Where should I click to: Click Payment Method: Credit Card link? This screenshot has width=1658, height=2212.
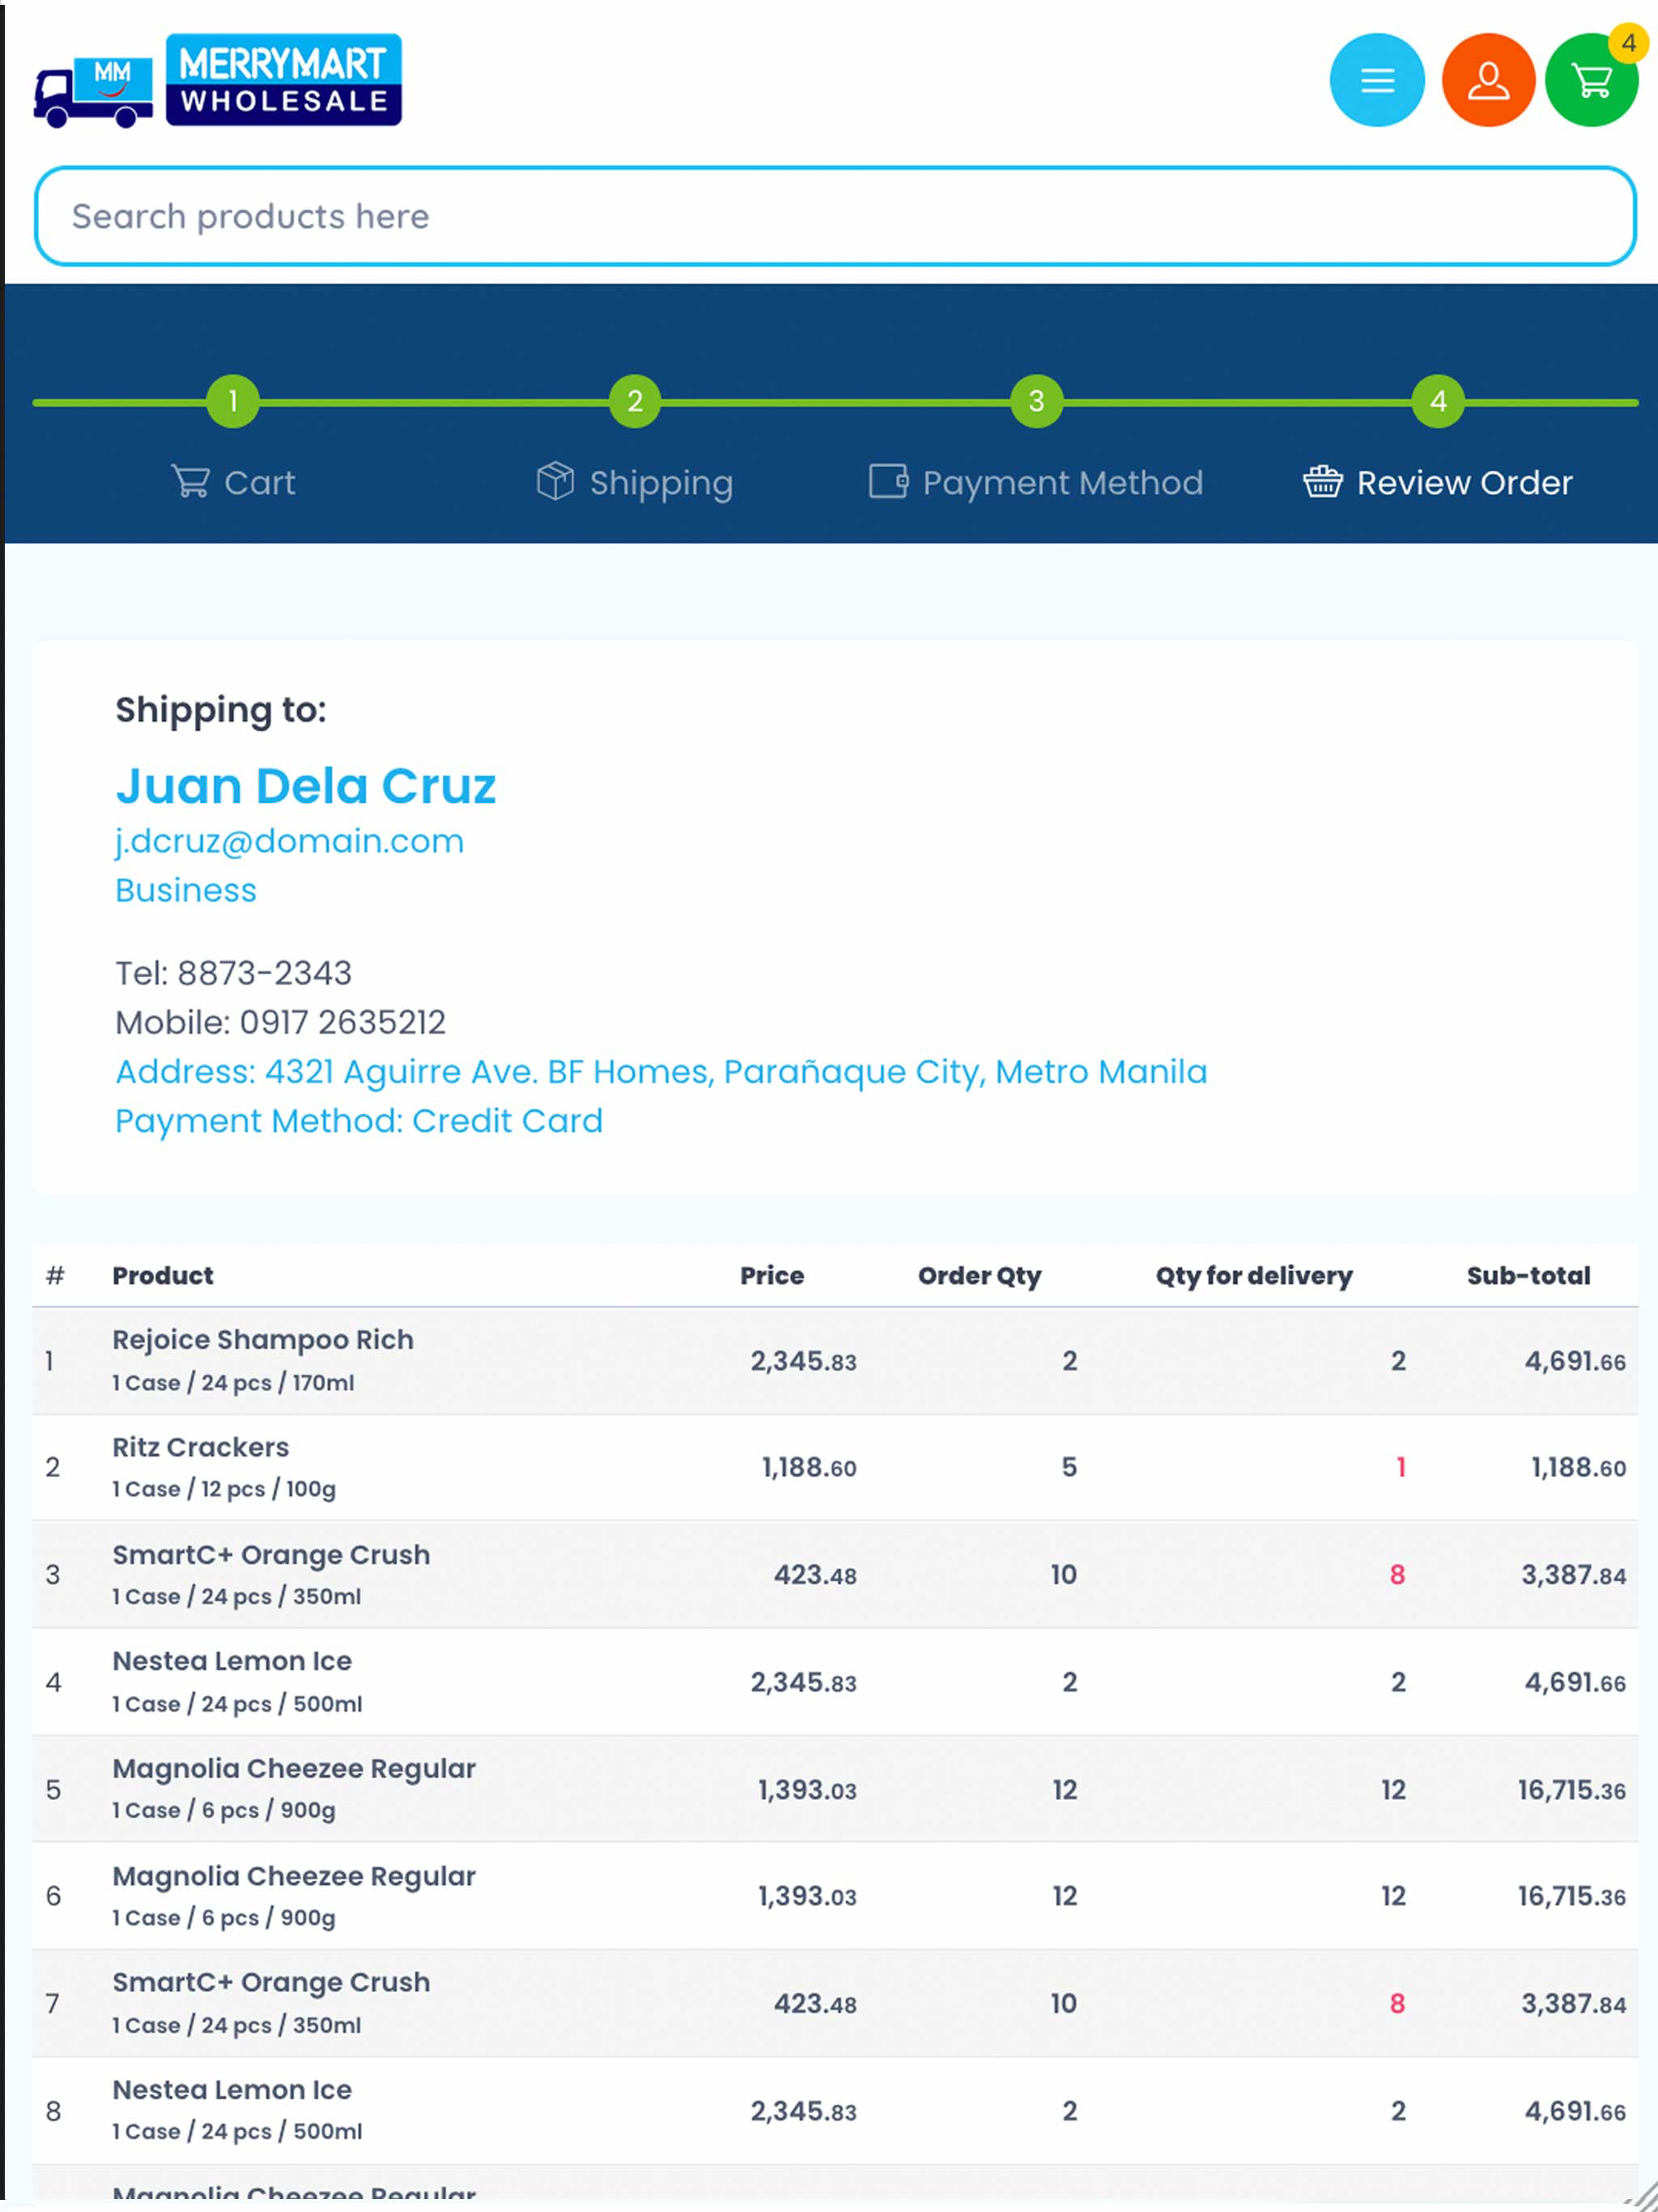tap(359, 1121)
